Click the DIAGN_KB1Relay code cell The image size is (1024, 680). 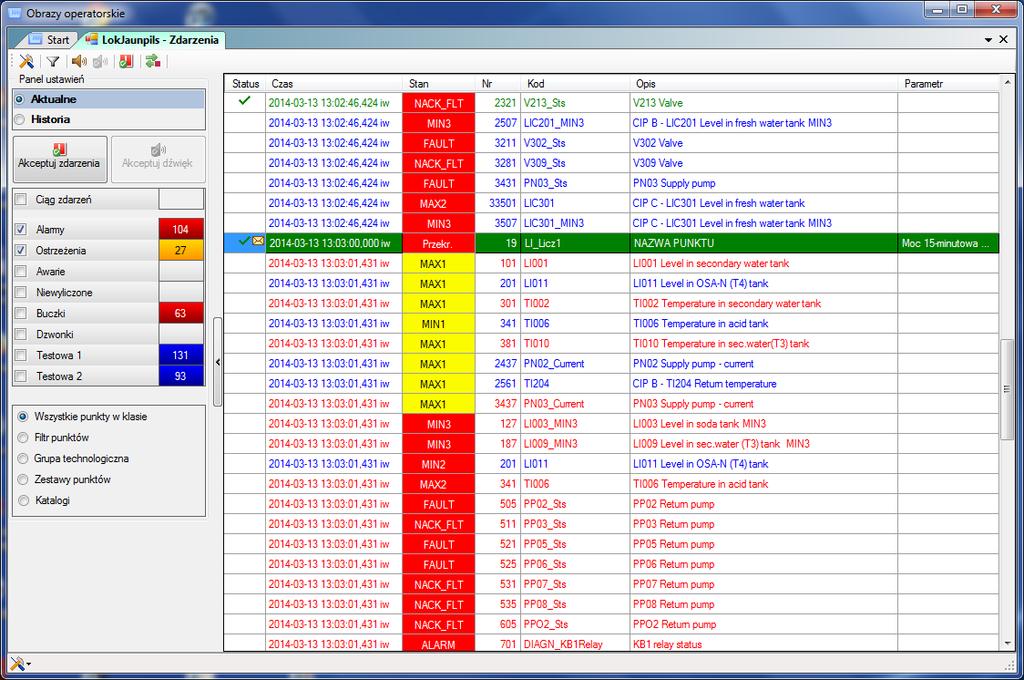(x=575, y=644)
